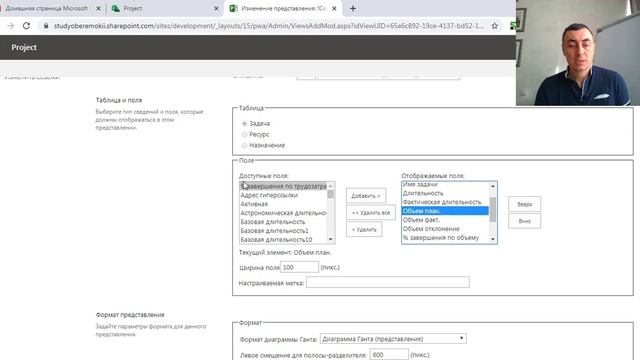The height and width of the screenshot is (360, 640).
Task: Switch to Изменение представления browser tab
Action: click(283, 8)
